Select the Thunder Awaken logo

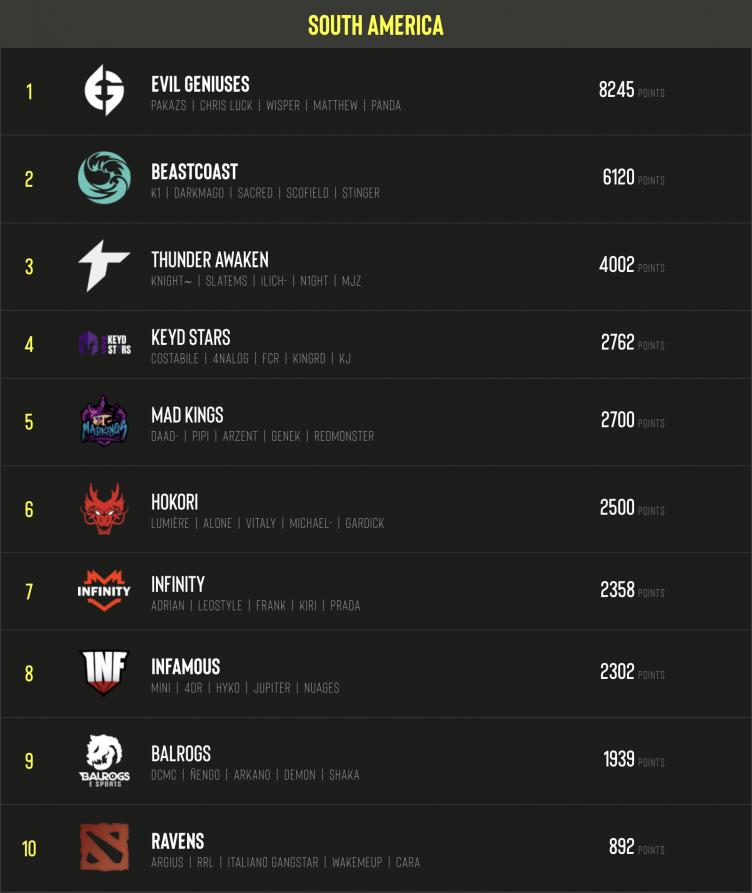104,266
